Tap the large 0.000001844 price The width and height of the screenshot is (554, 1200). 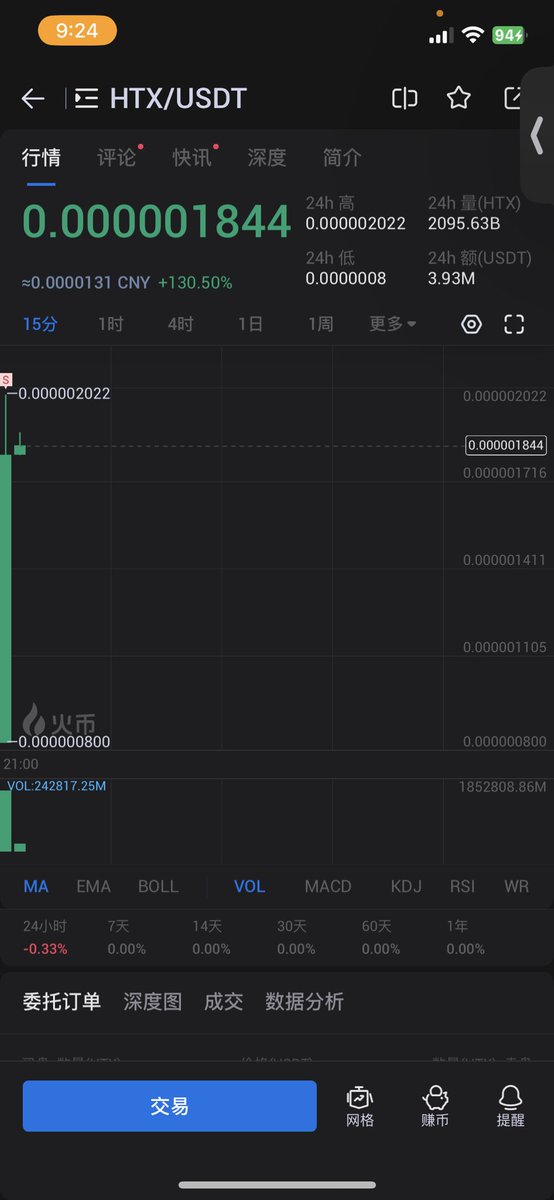(156, 222)
